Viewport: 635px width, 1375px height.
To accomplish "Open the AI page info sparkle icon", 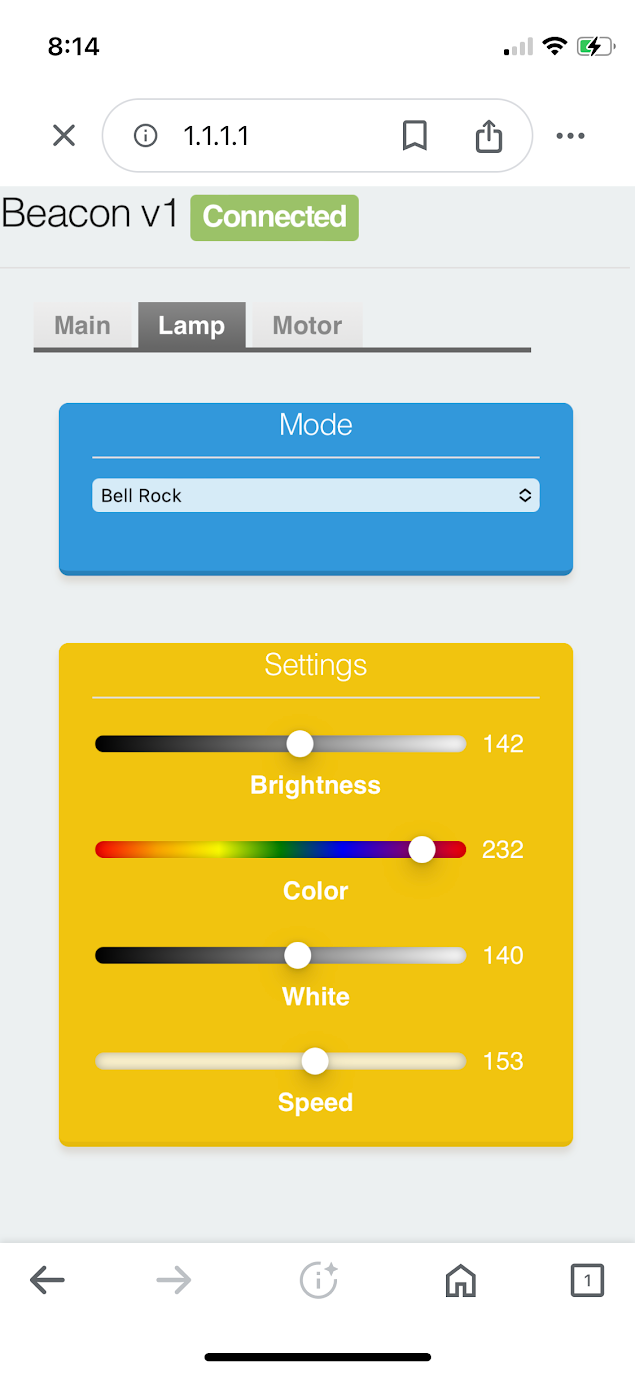I will (x=319, y=1280).
